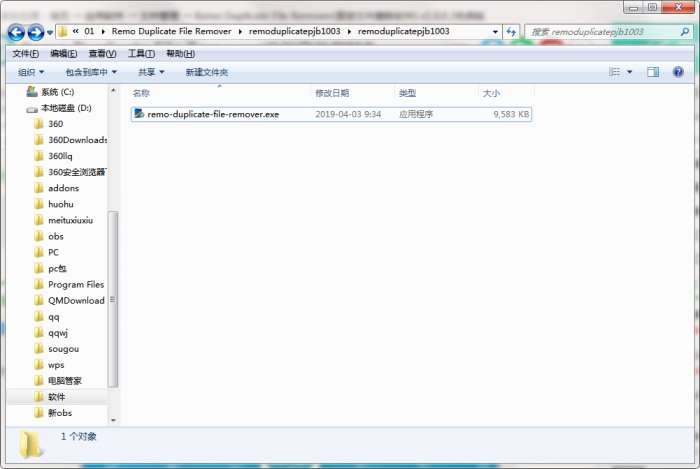Click the sidebar vertical scrollbar thumb
The height and width of the screenshot is (469, 700).
point(113,299)
